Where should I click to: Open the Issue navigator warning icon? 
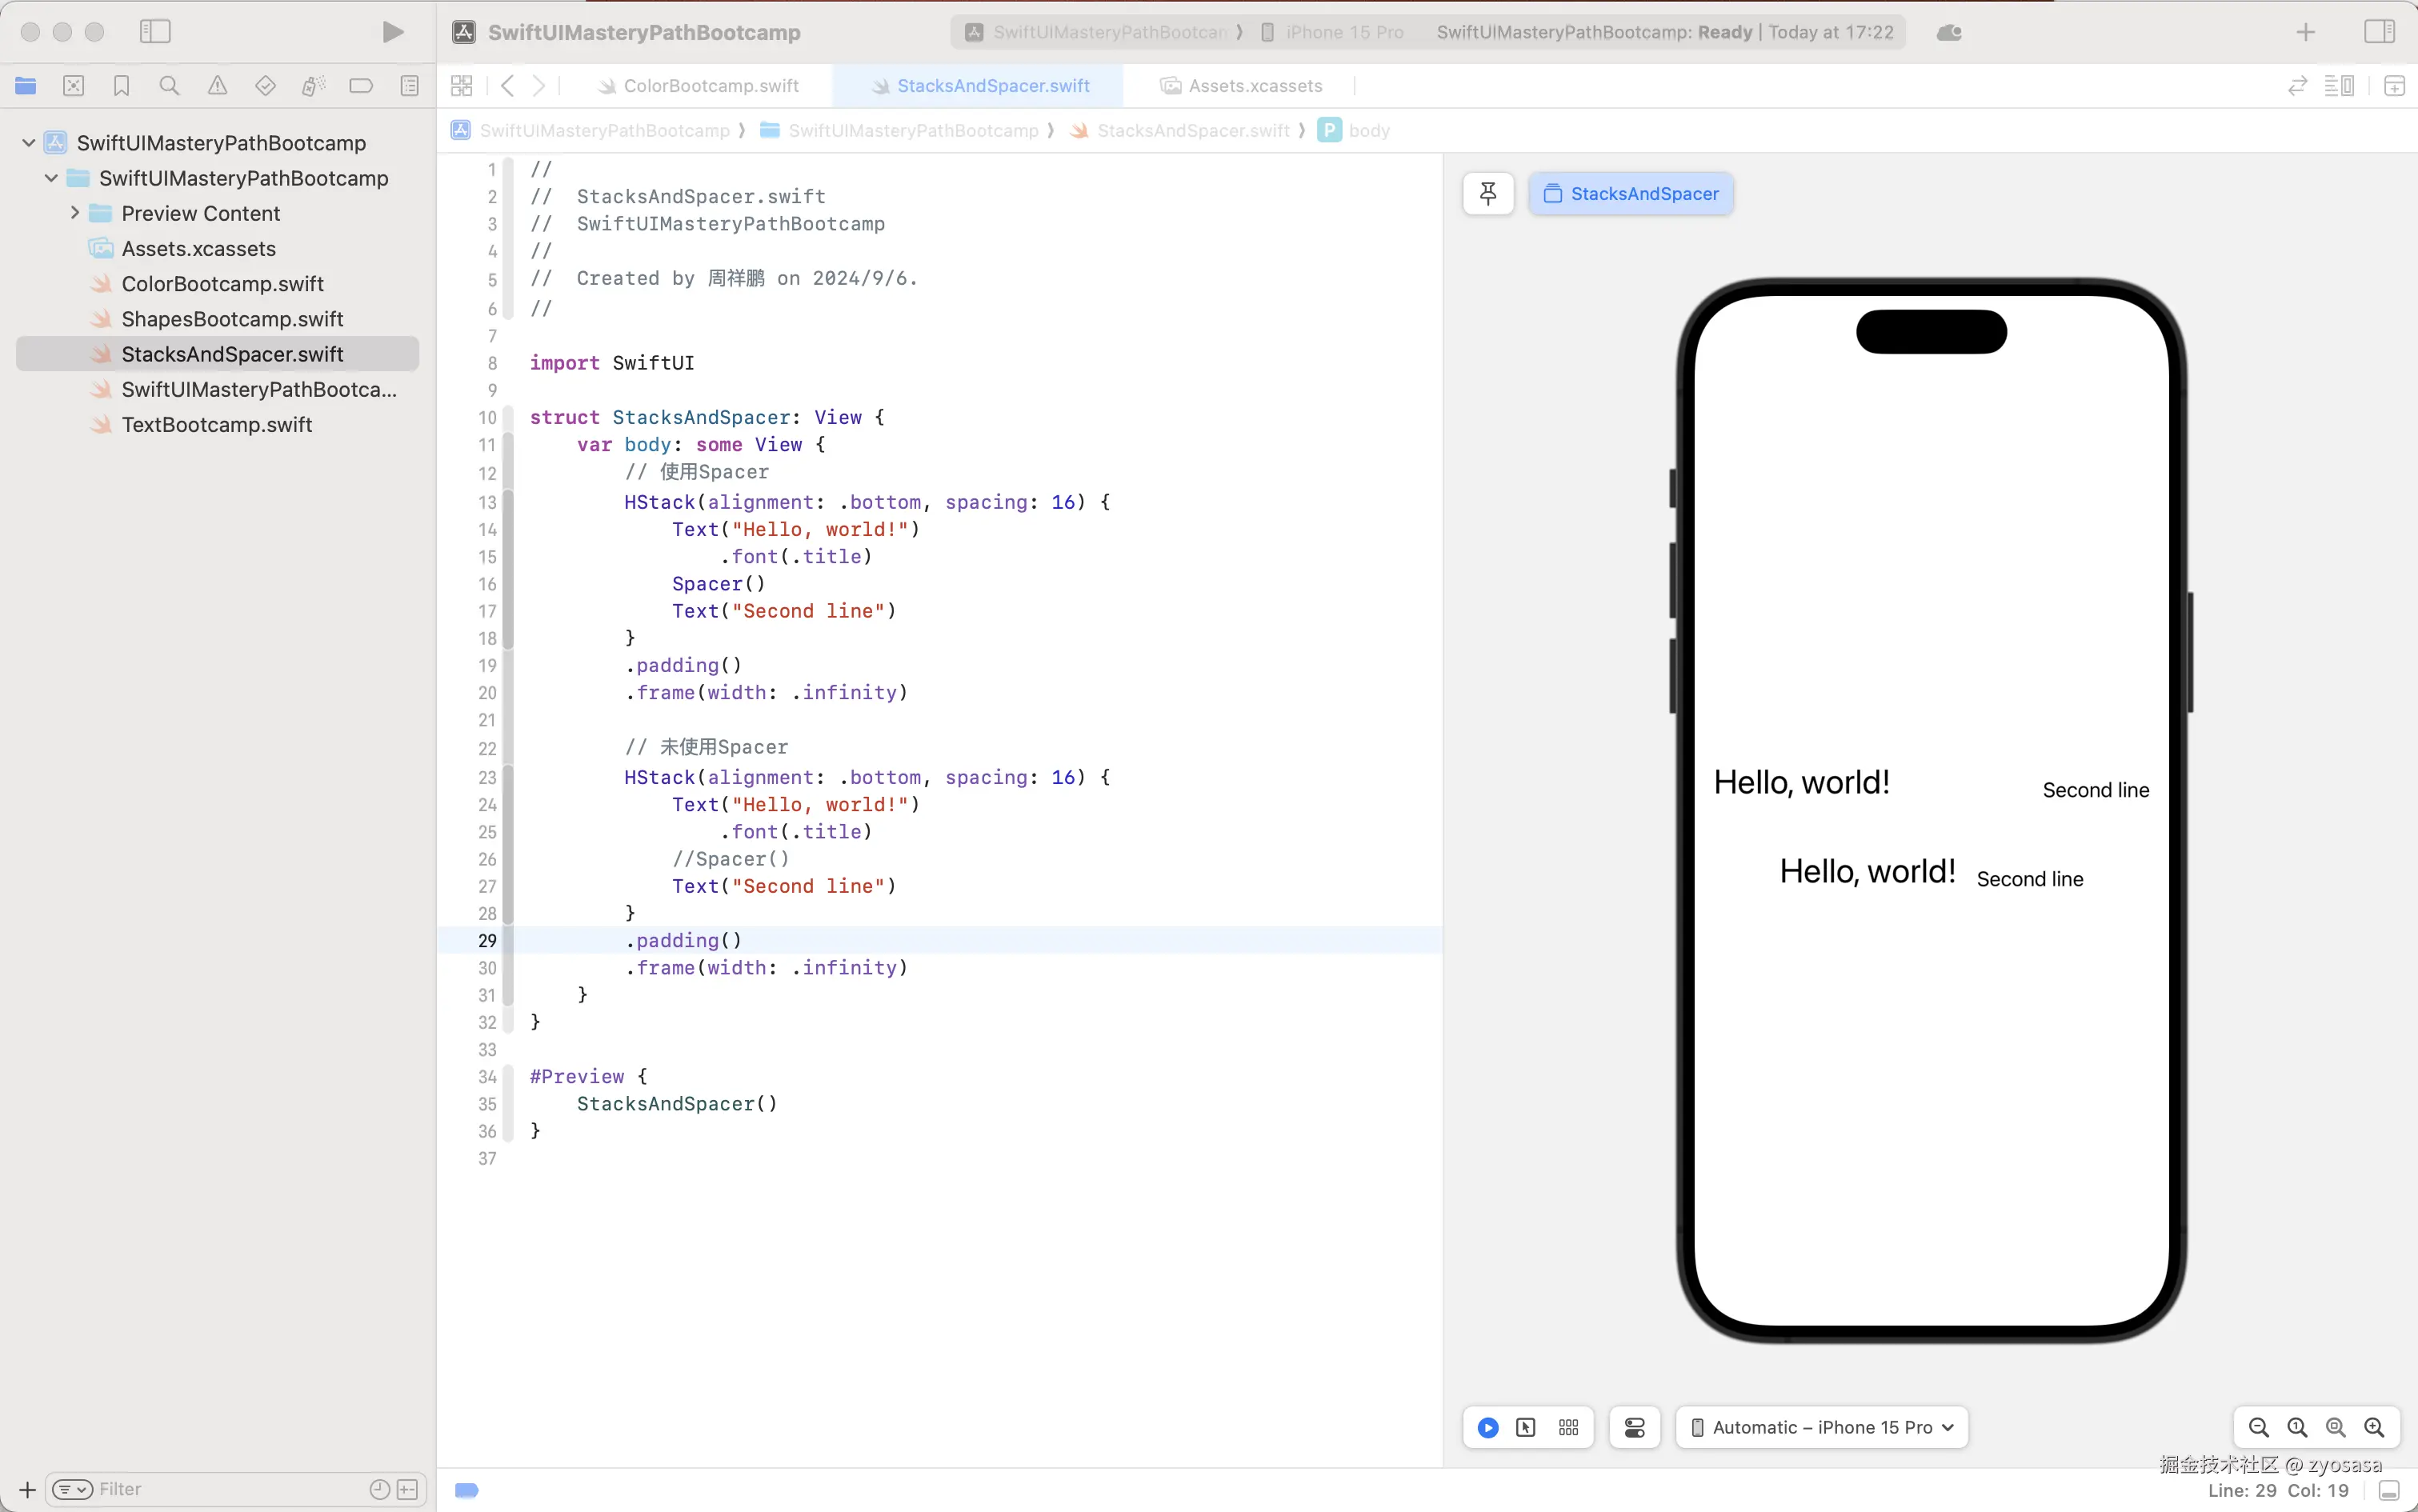[x=217, y=86]
